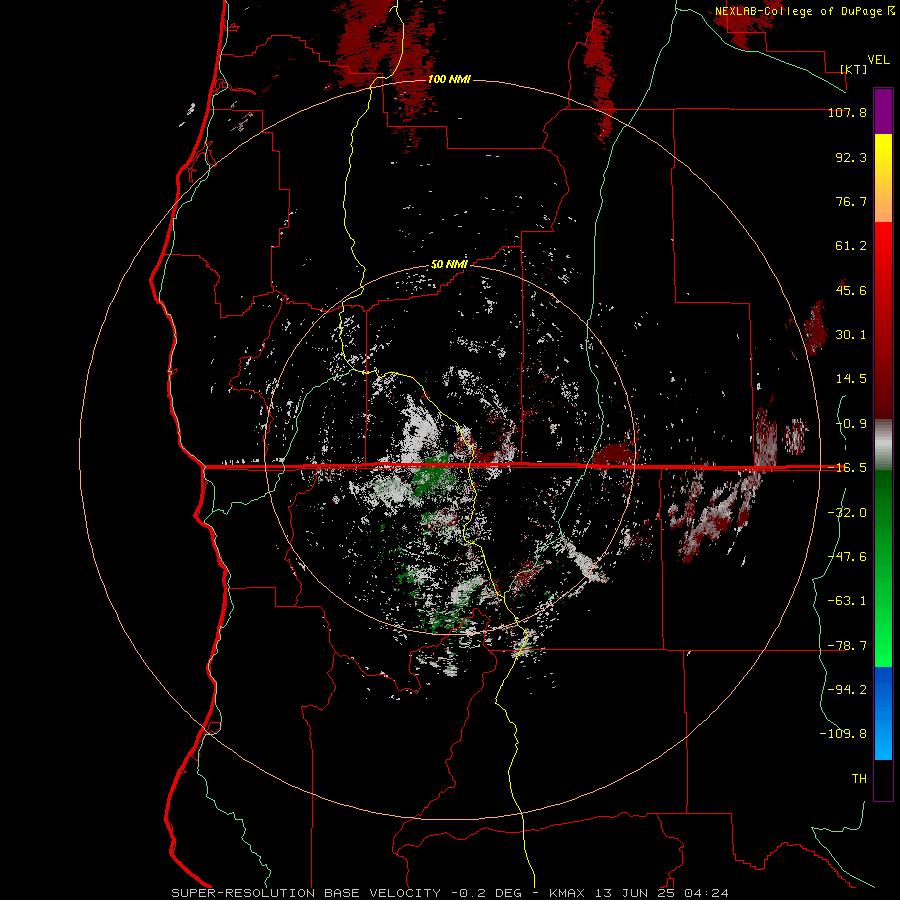The height and width of the screenshot is (900, 900).
Task: Click the 50 NMI range ring label
Action: pyautogui.click(x=449, y=265)
